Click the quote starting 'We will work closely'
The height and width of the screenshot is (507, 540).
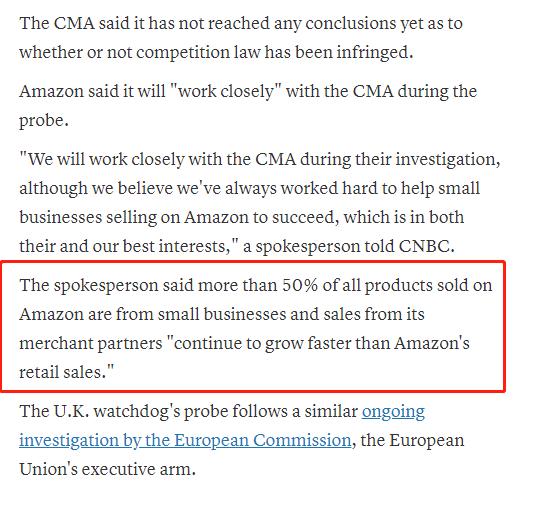(260, 203)
